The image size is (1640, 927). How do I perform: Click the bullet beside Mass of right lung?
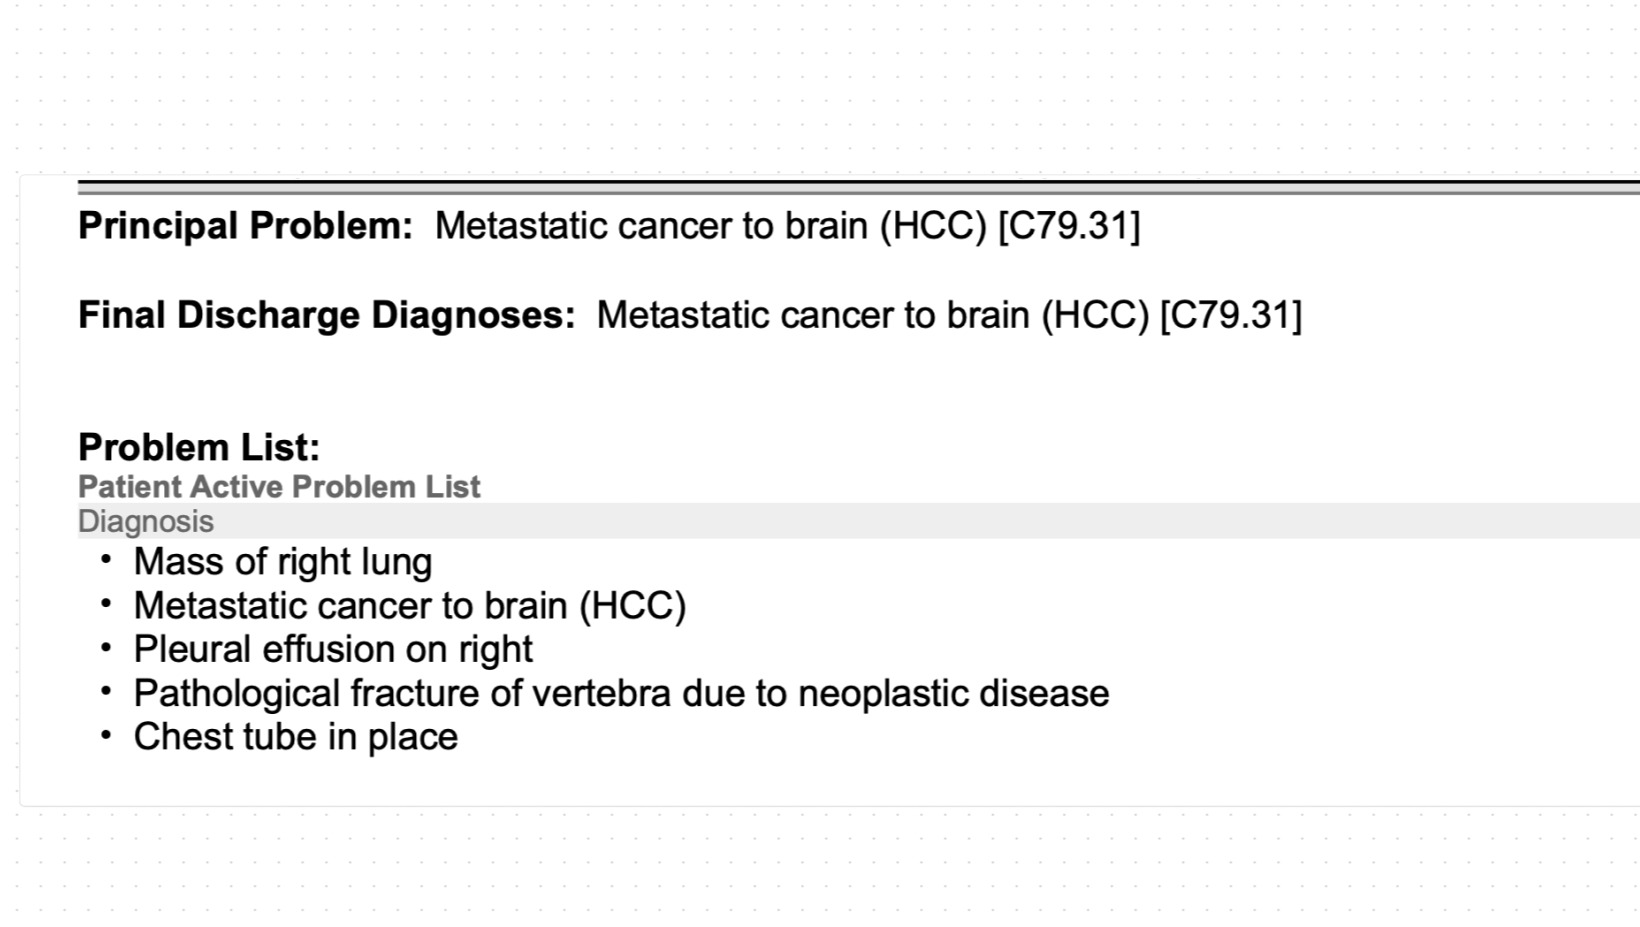pyautogui.click(x=106, y=561)
